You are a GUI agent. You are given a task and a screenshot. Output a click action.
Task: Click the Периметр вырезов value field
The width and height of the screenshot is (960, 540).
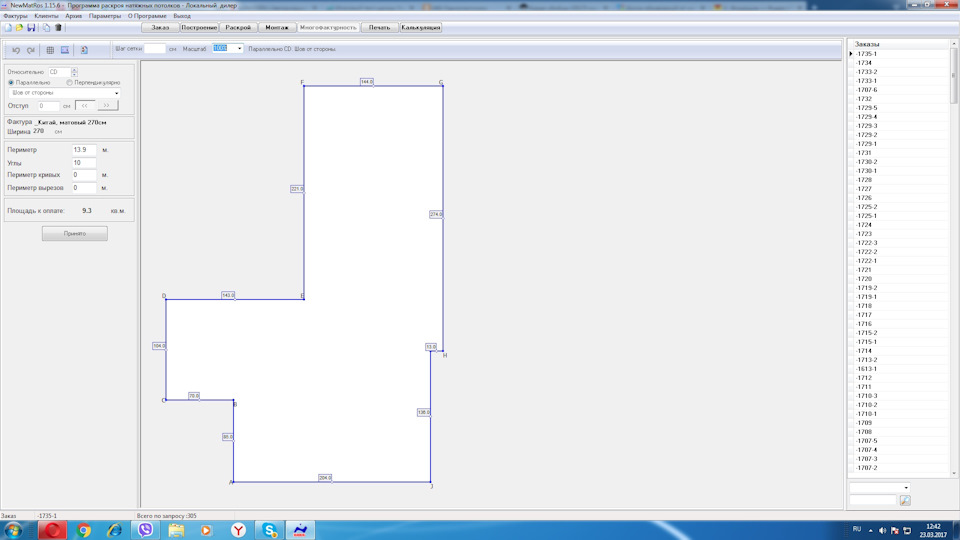click(84, 188)
